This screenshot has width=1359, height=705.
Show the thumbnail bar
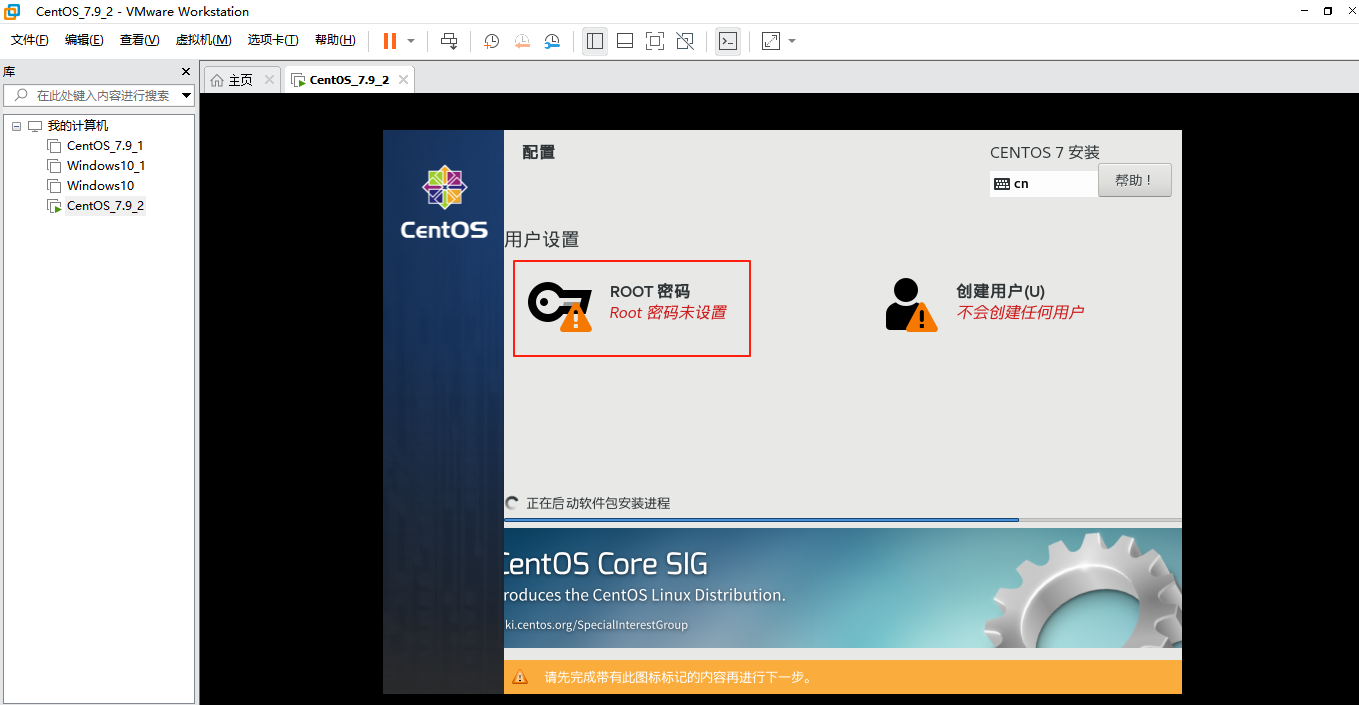pos(624,41)
